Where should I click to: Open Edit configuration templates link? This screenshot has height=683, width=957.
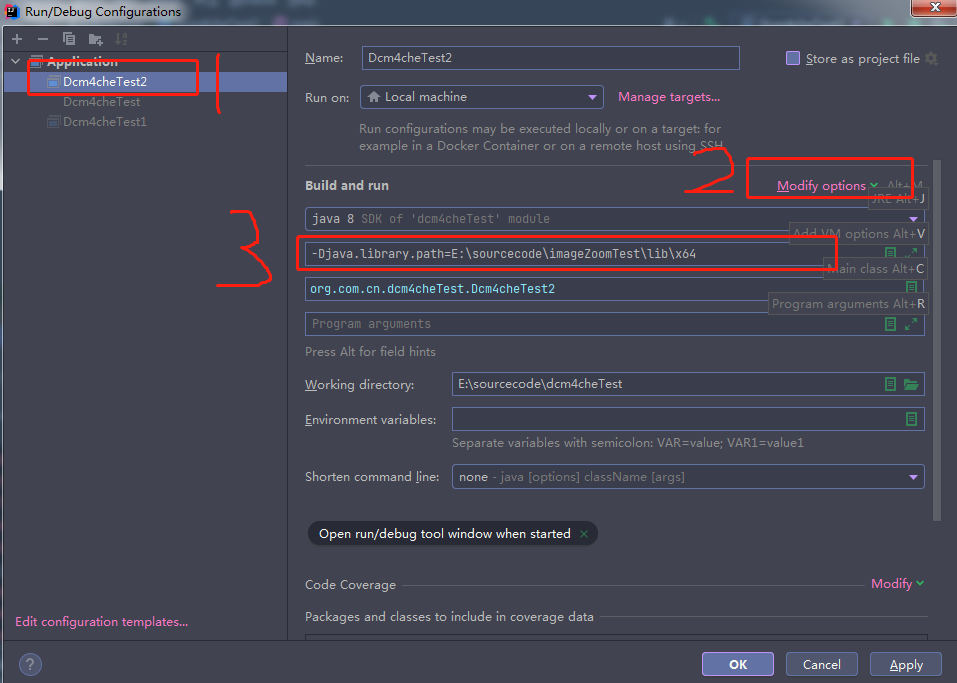tap(102, 621)
